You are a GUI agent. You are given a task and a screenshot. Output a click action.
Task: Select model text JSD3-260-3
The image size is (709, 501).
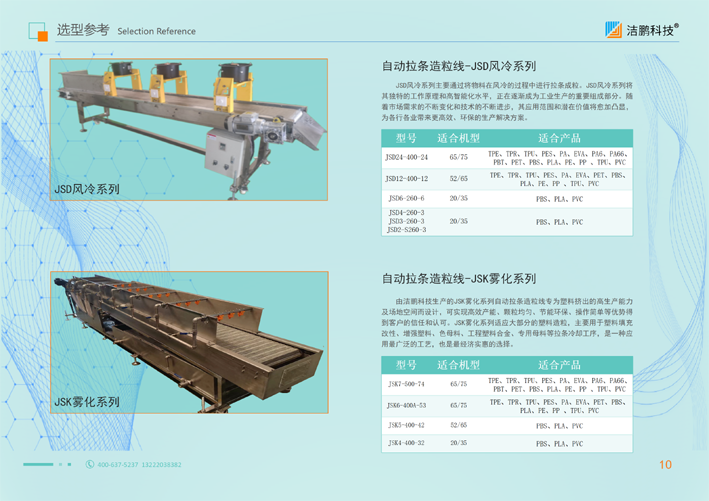[406, 221]
